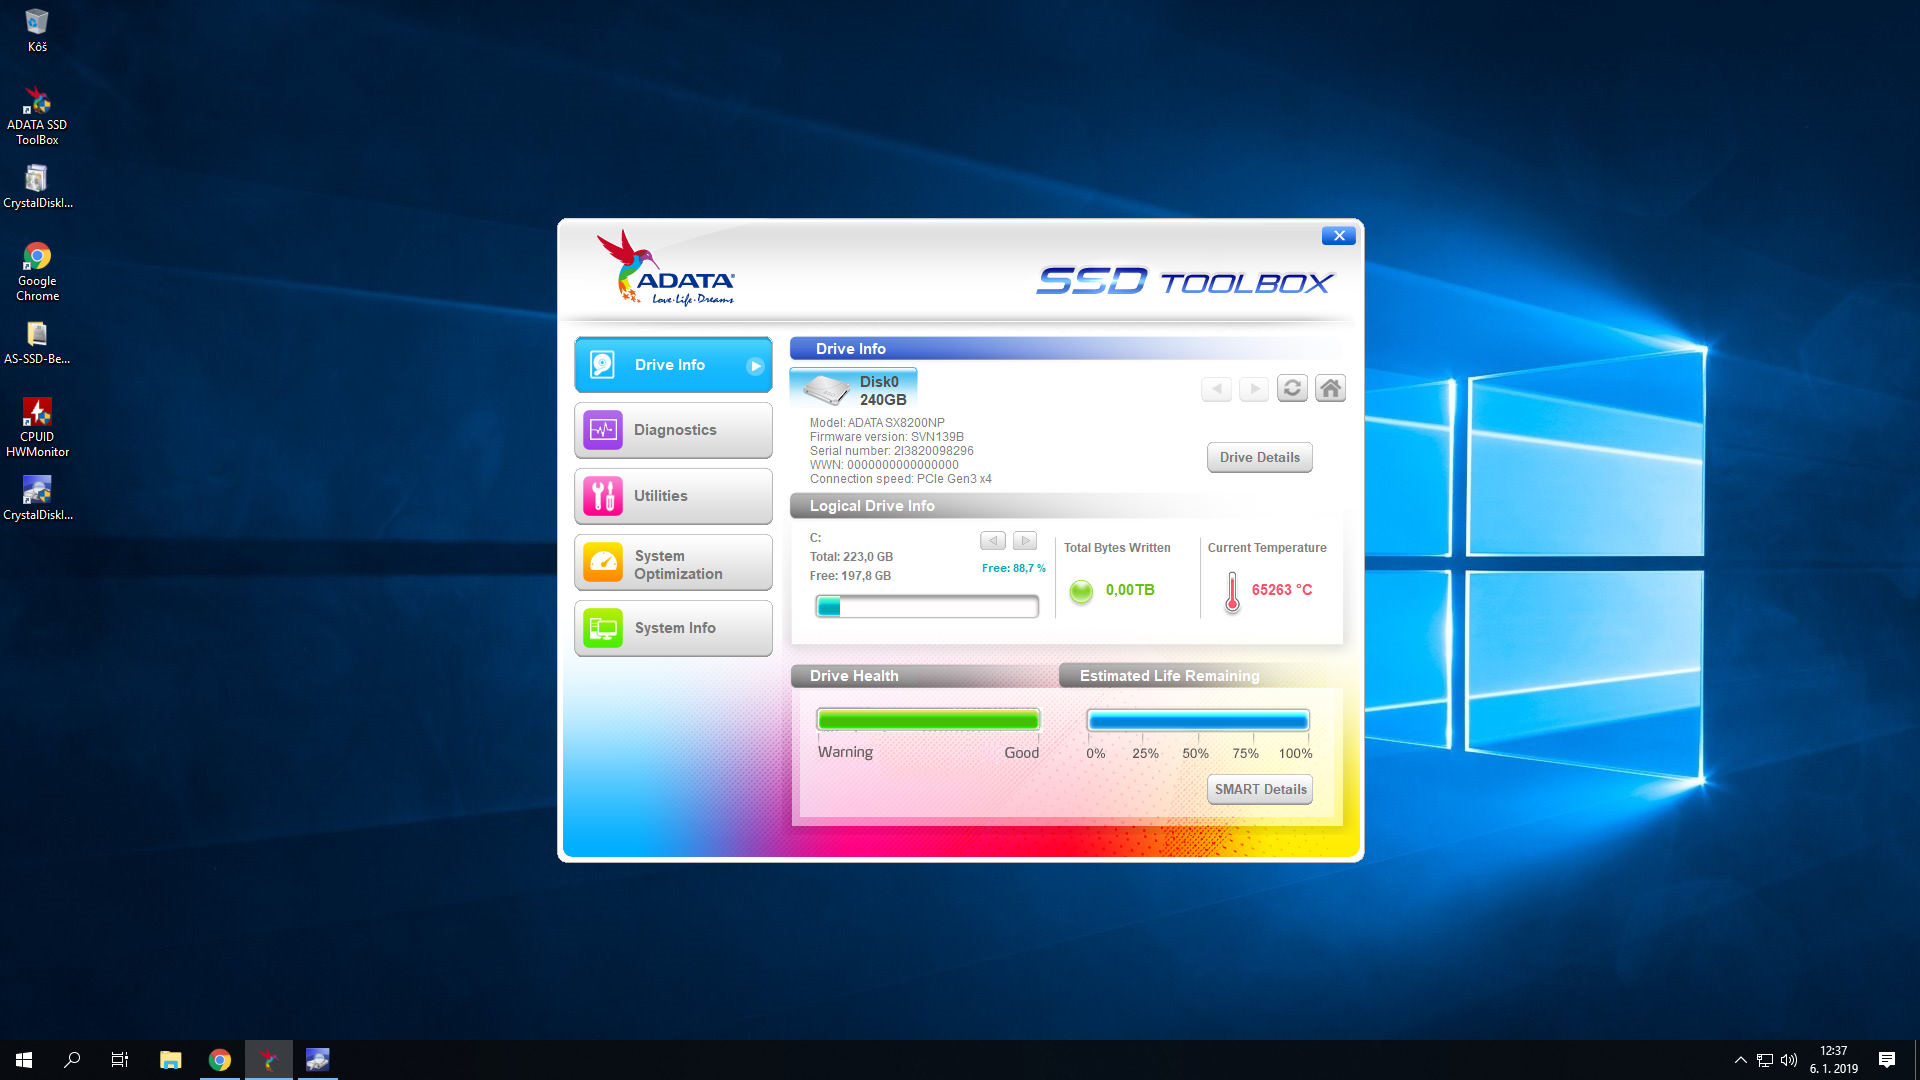Click the green Drive Health bar
The width and height of the screenshot is (1920, 1080).
tap(928, 720)
